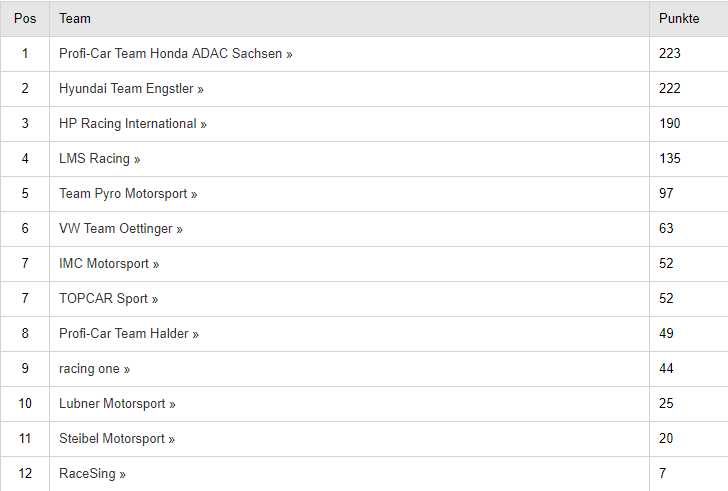
Task: Open Profi-Car Team Honda ADAC Sachsen link
Action: tap(176, 54)
